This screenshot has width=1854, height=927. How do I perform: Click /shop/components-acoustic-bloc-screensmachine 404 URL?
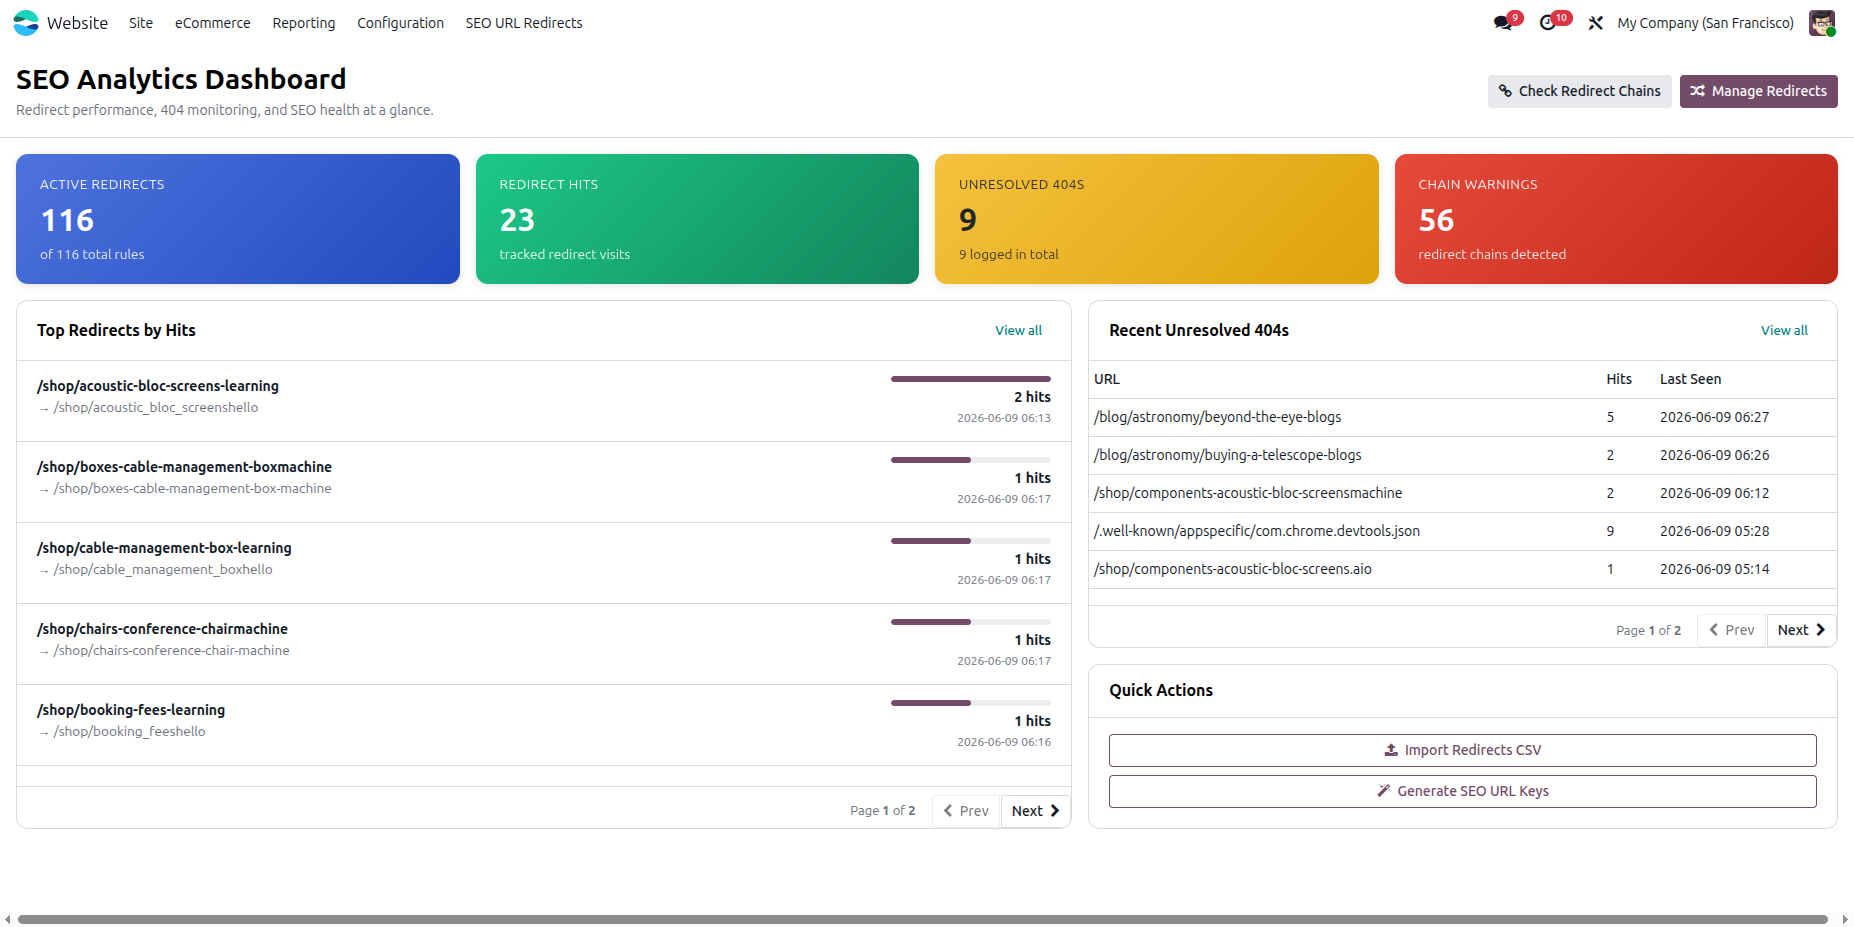pos(1248,493)
